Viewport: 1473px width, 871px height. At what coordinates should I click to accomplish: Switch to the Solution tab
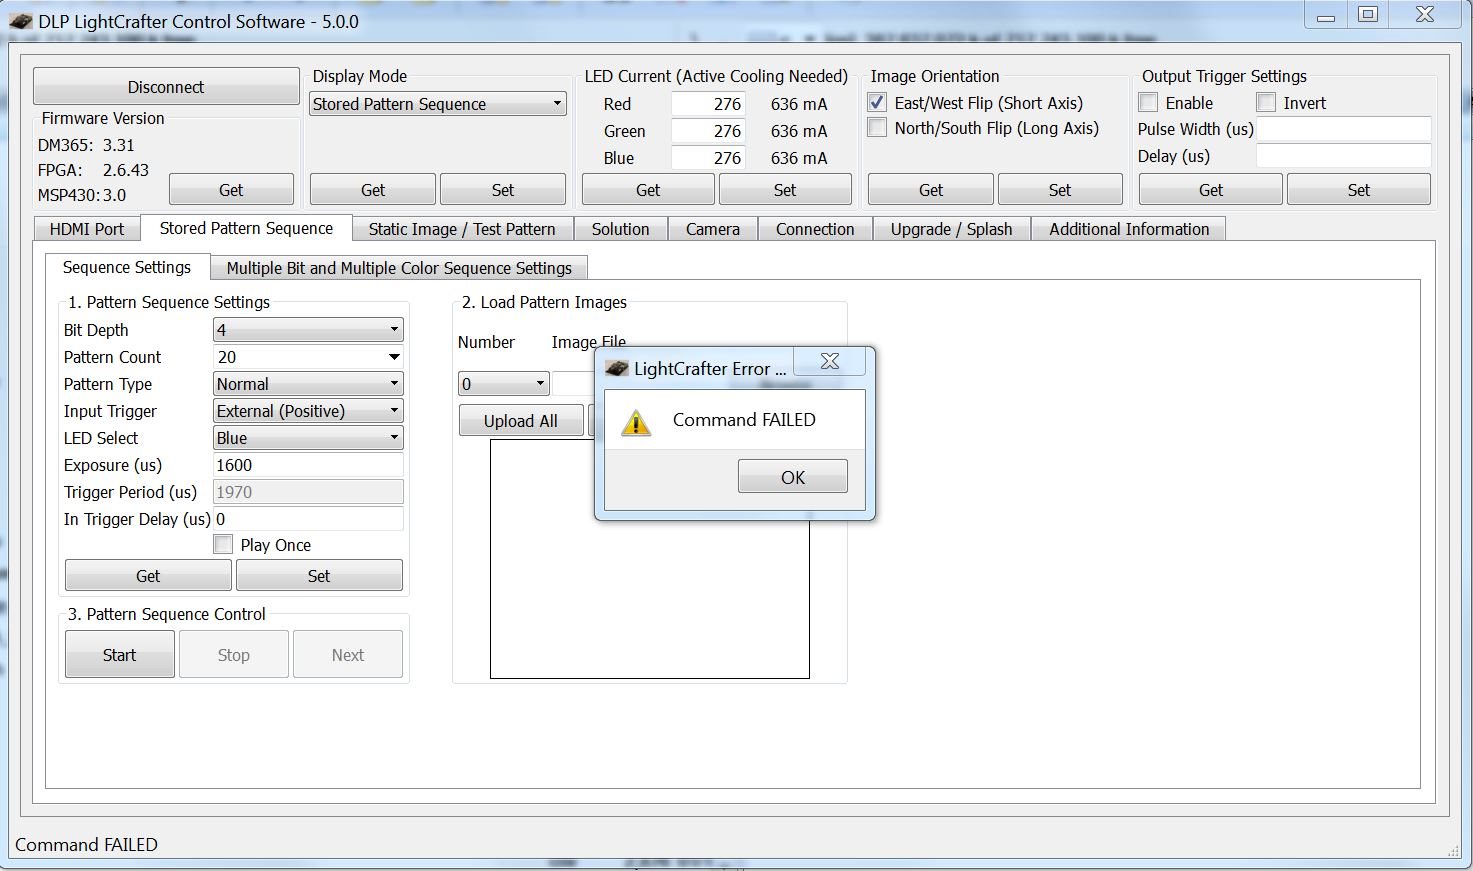tap(620, 229)
